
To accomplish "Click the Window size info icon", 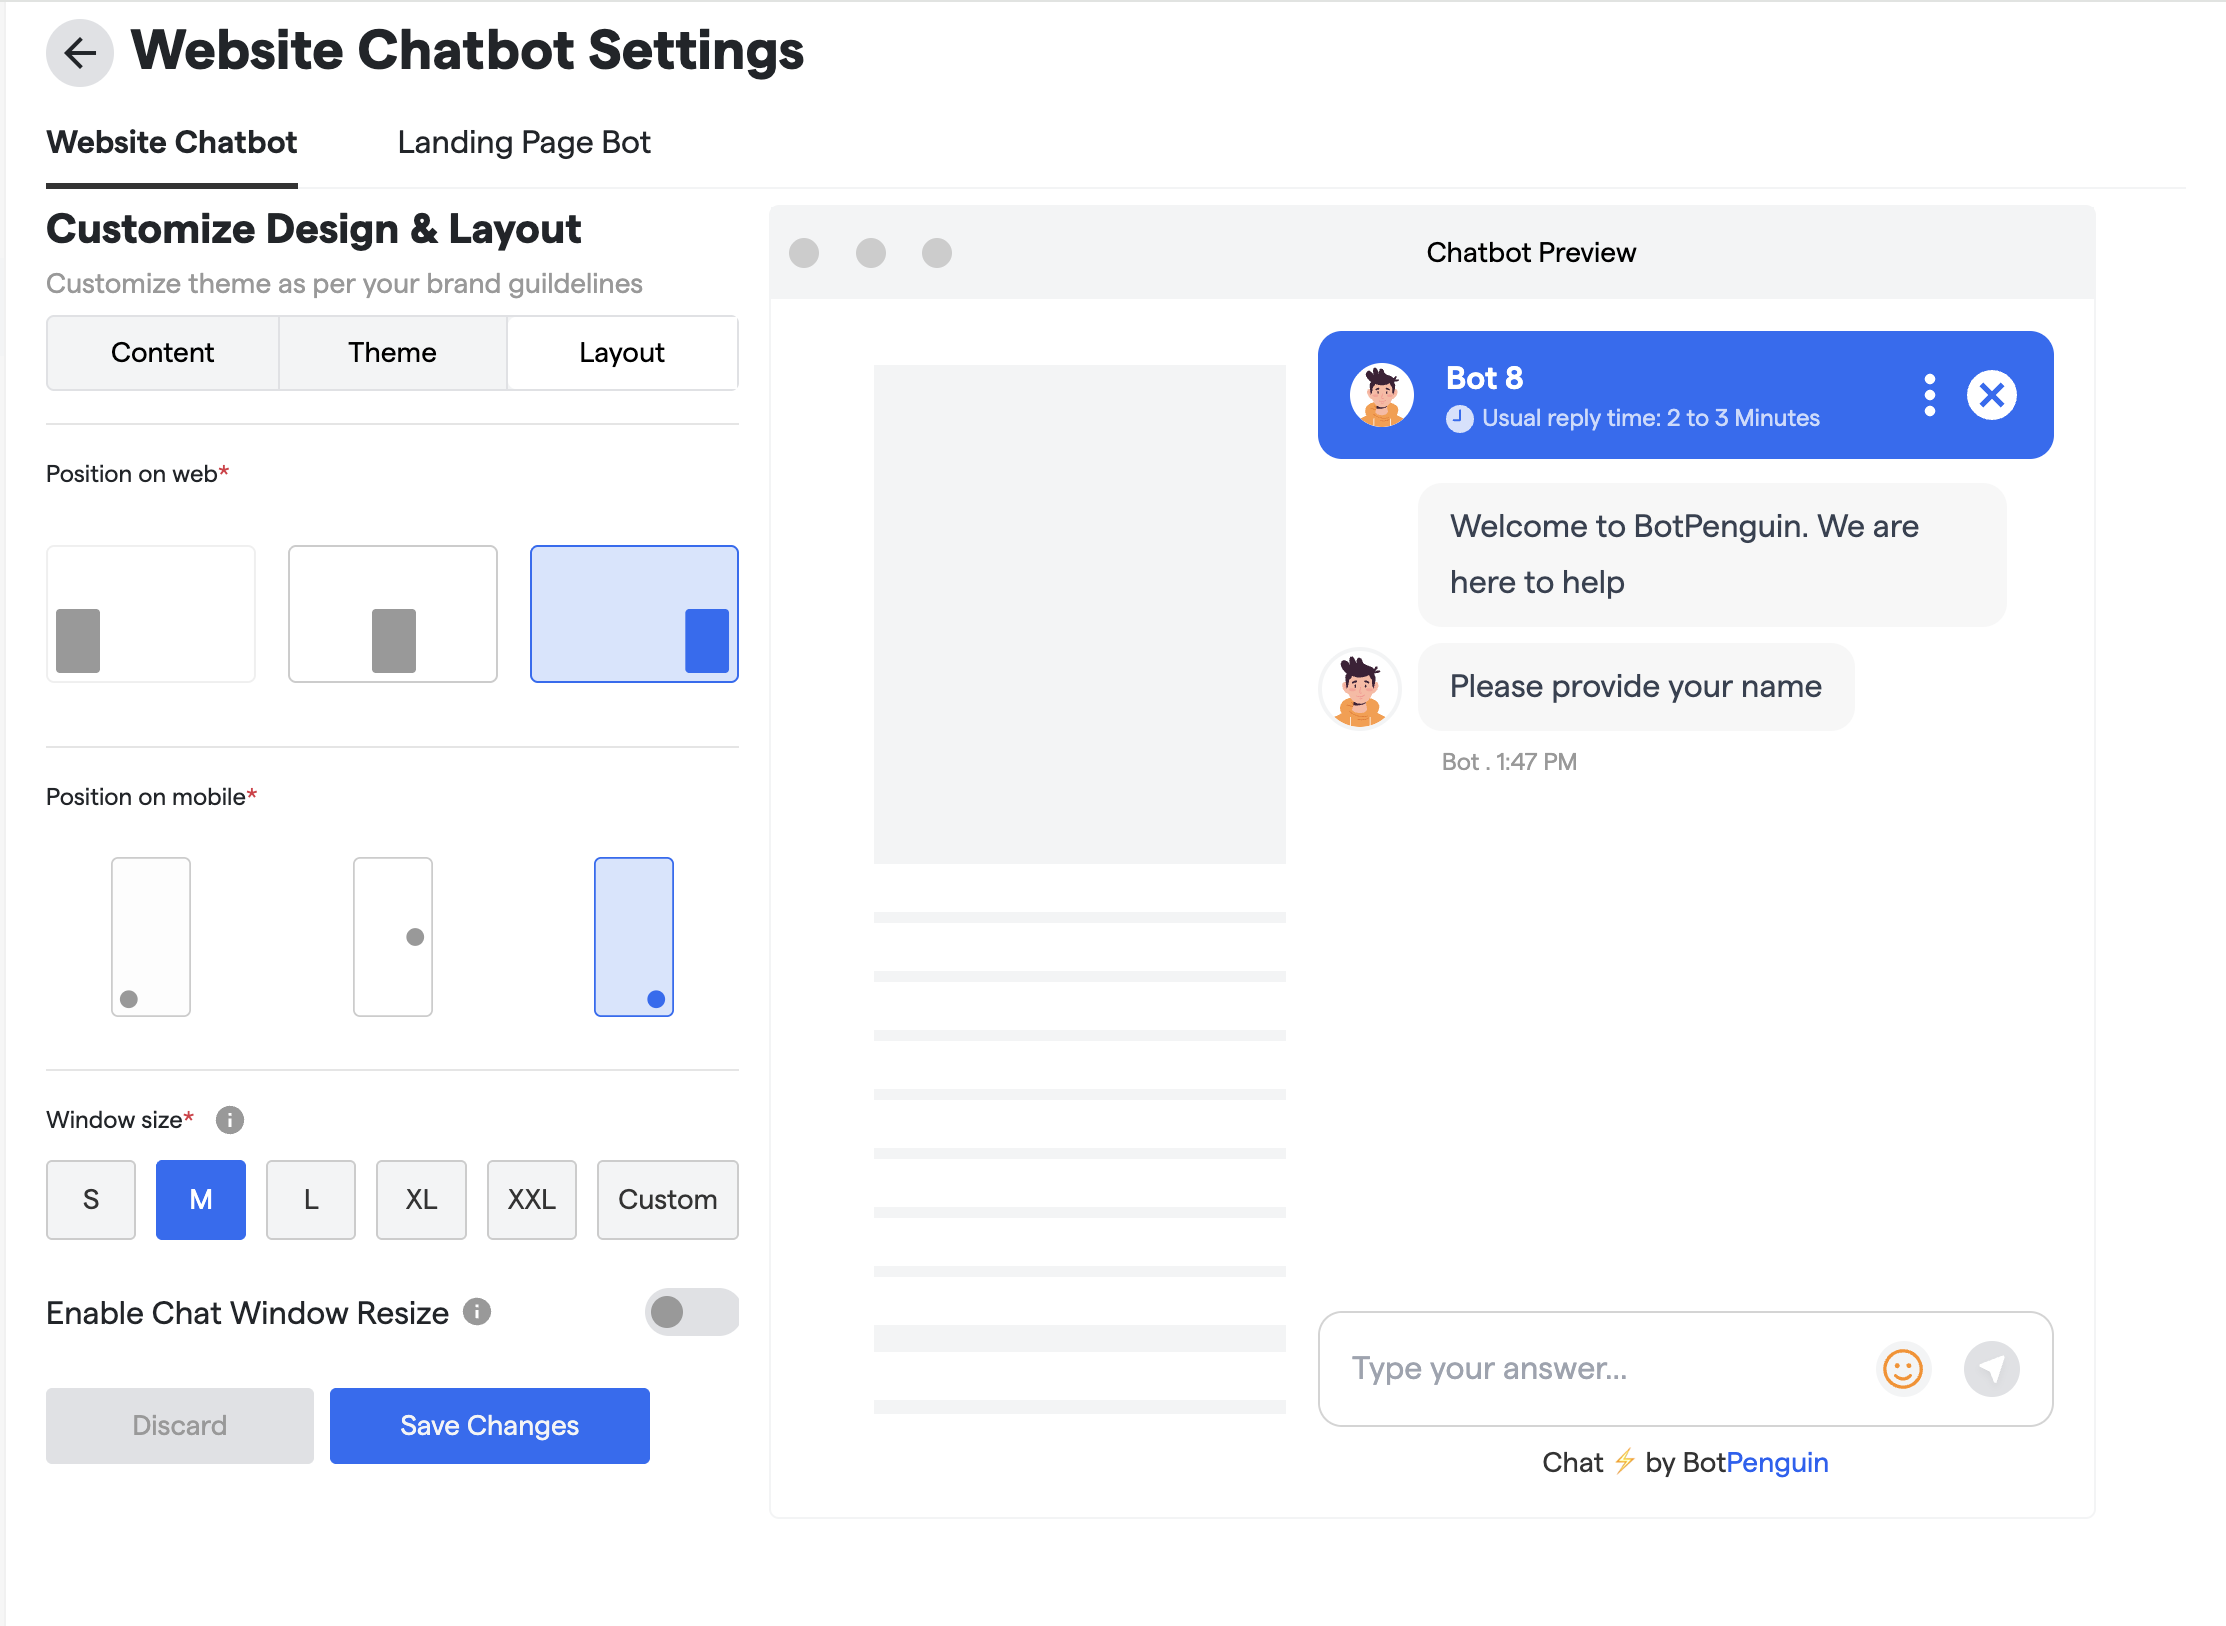I will tap(230, 1120).
